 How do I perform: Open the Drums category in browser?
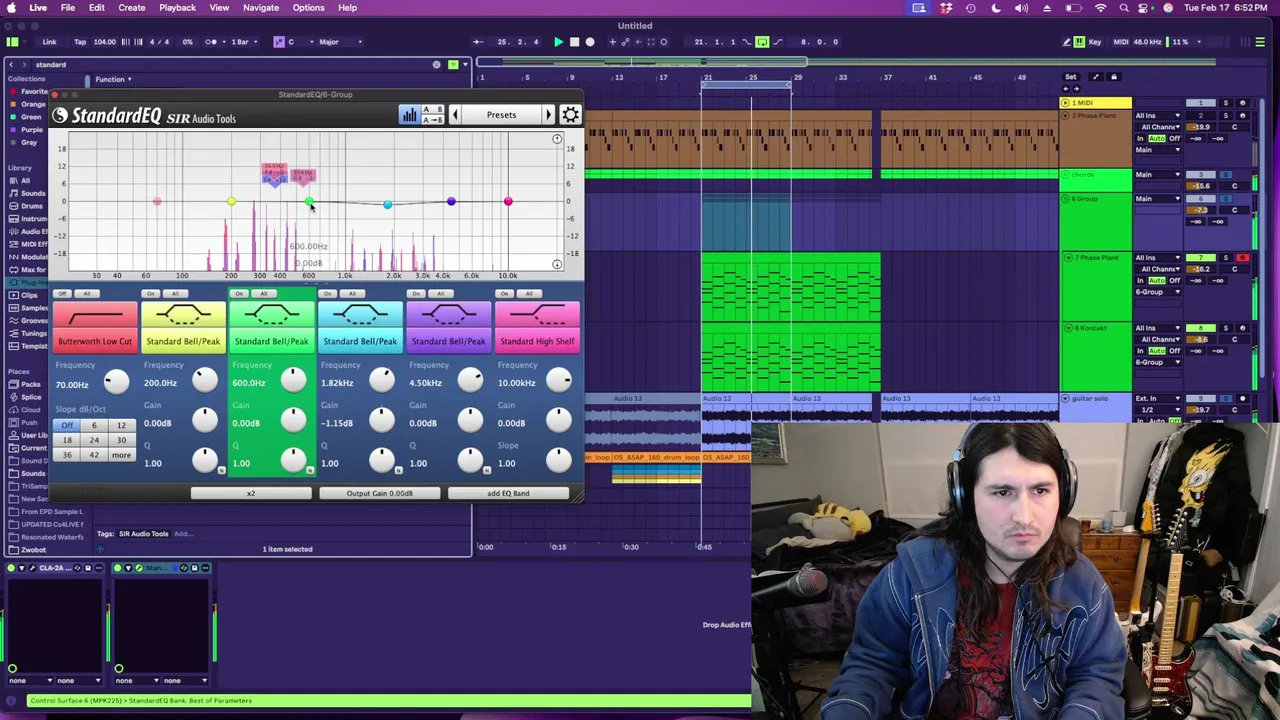point(32,206)
